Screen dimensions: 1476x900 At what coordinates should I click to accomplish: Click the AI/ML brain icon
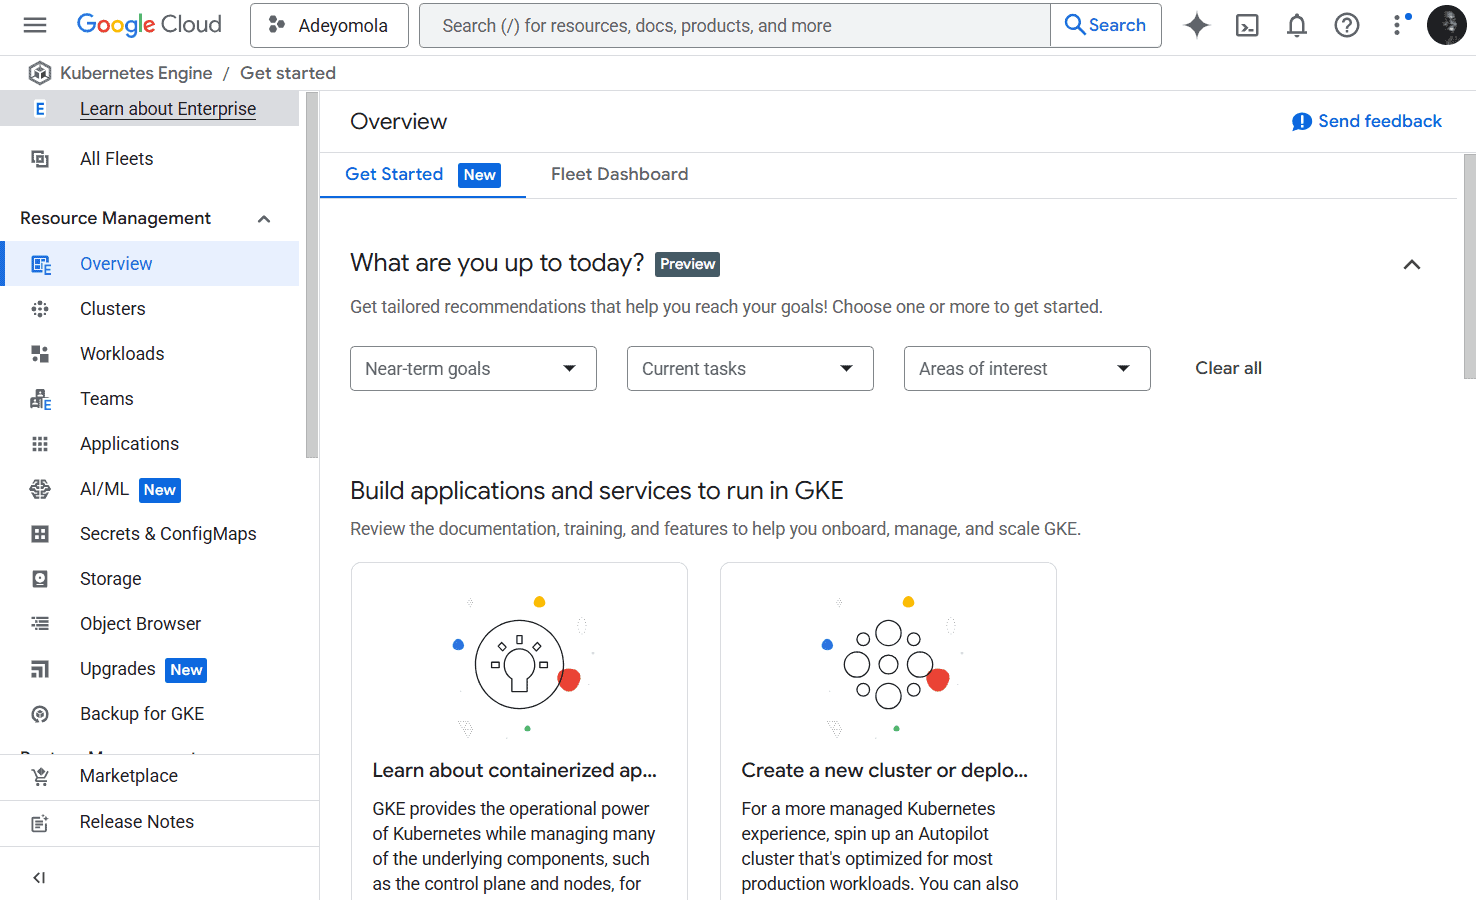point(40,489)
